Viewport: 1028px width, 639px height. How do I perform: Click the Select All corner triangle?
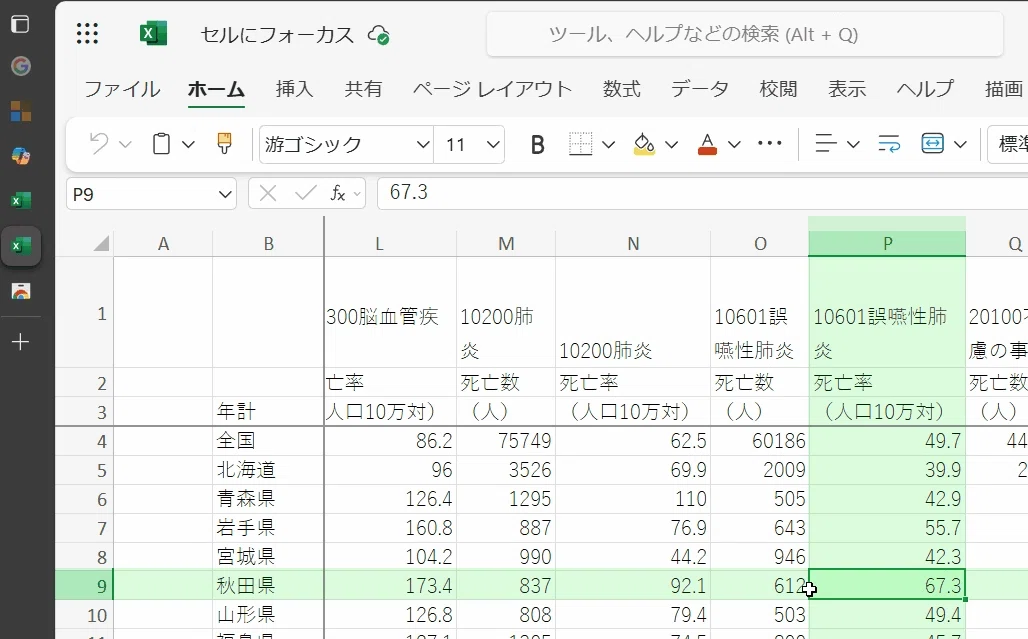coord(101,244)
